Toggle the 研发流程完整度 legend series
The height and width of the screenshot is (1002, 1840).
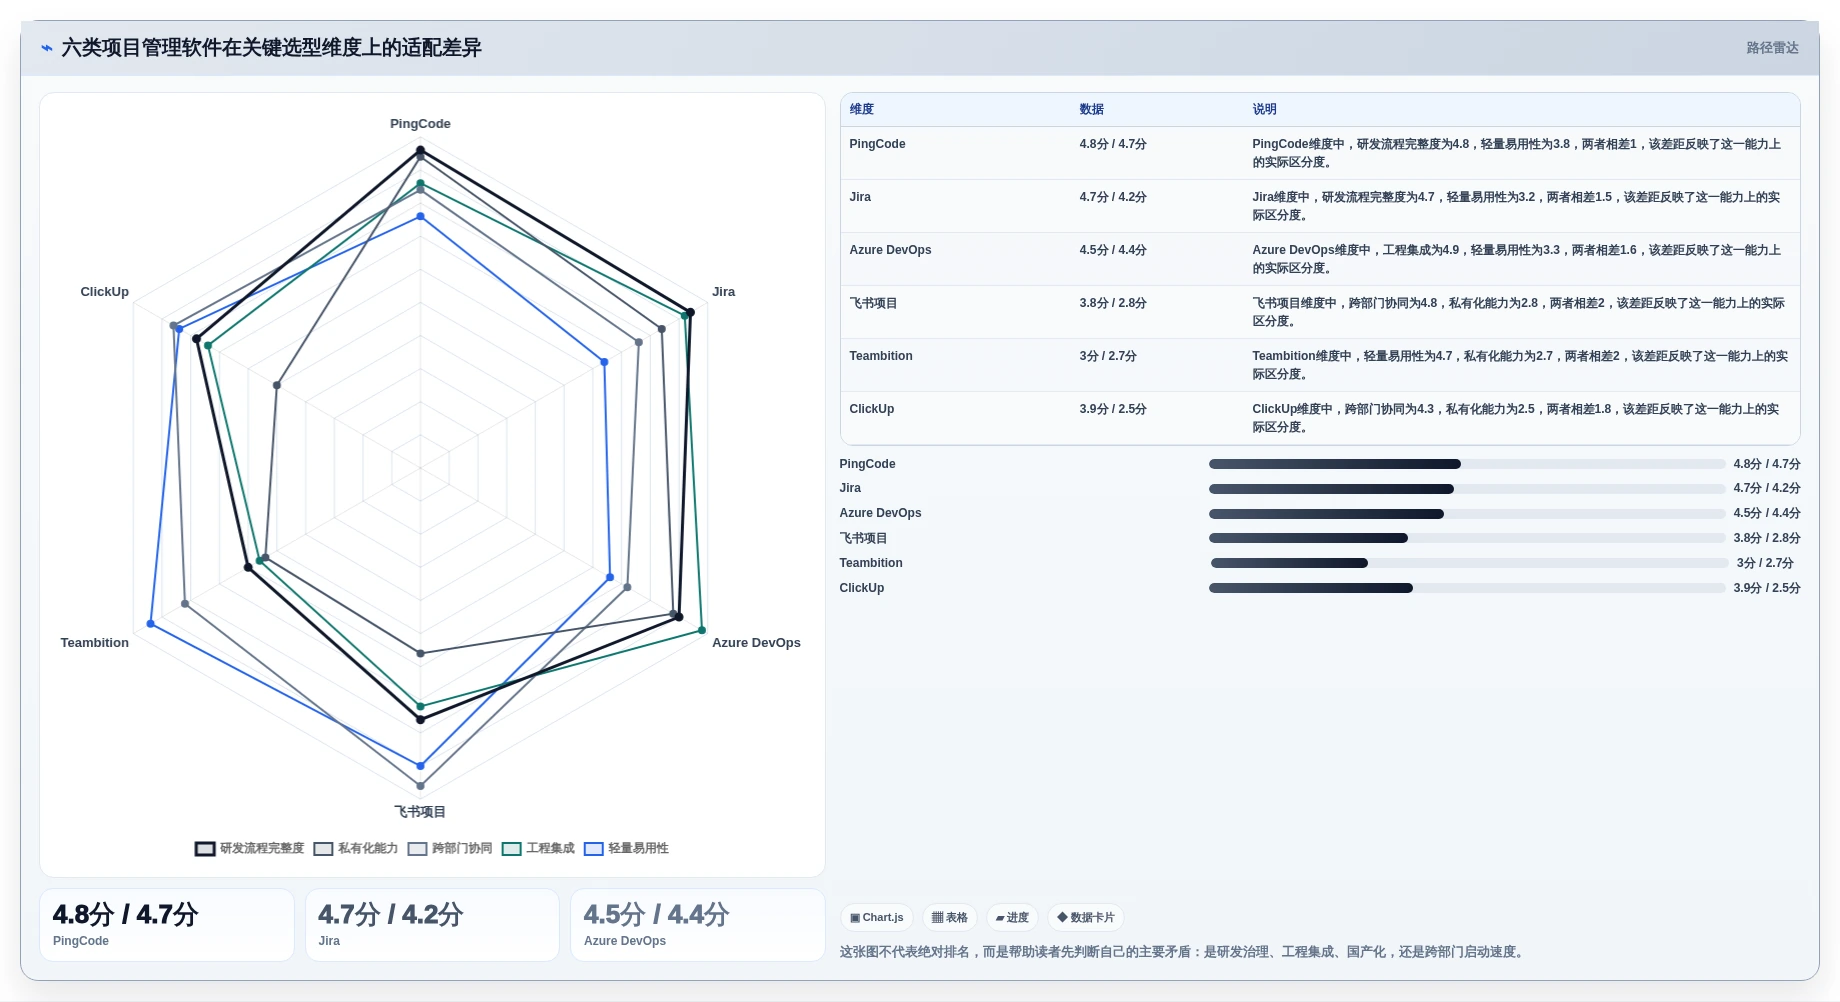[x=249, y=848]
